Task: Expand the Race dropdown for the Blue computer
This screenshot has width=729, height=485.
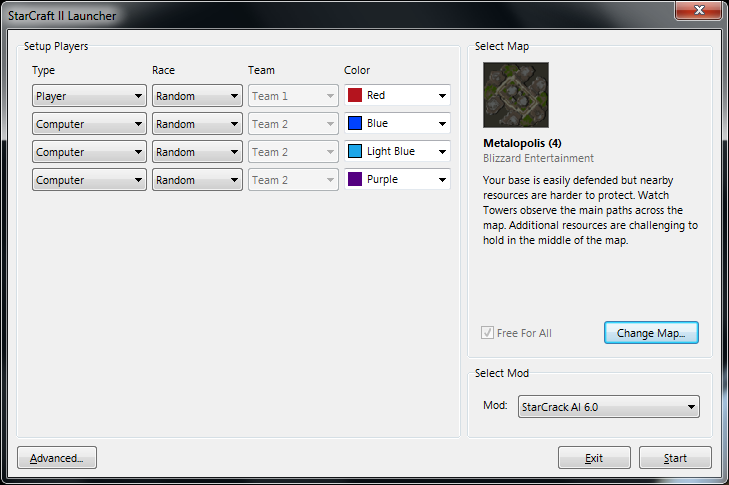Action: tap(197, 124)
